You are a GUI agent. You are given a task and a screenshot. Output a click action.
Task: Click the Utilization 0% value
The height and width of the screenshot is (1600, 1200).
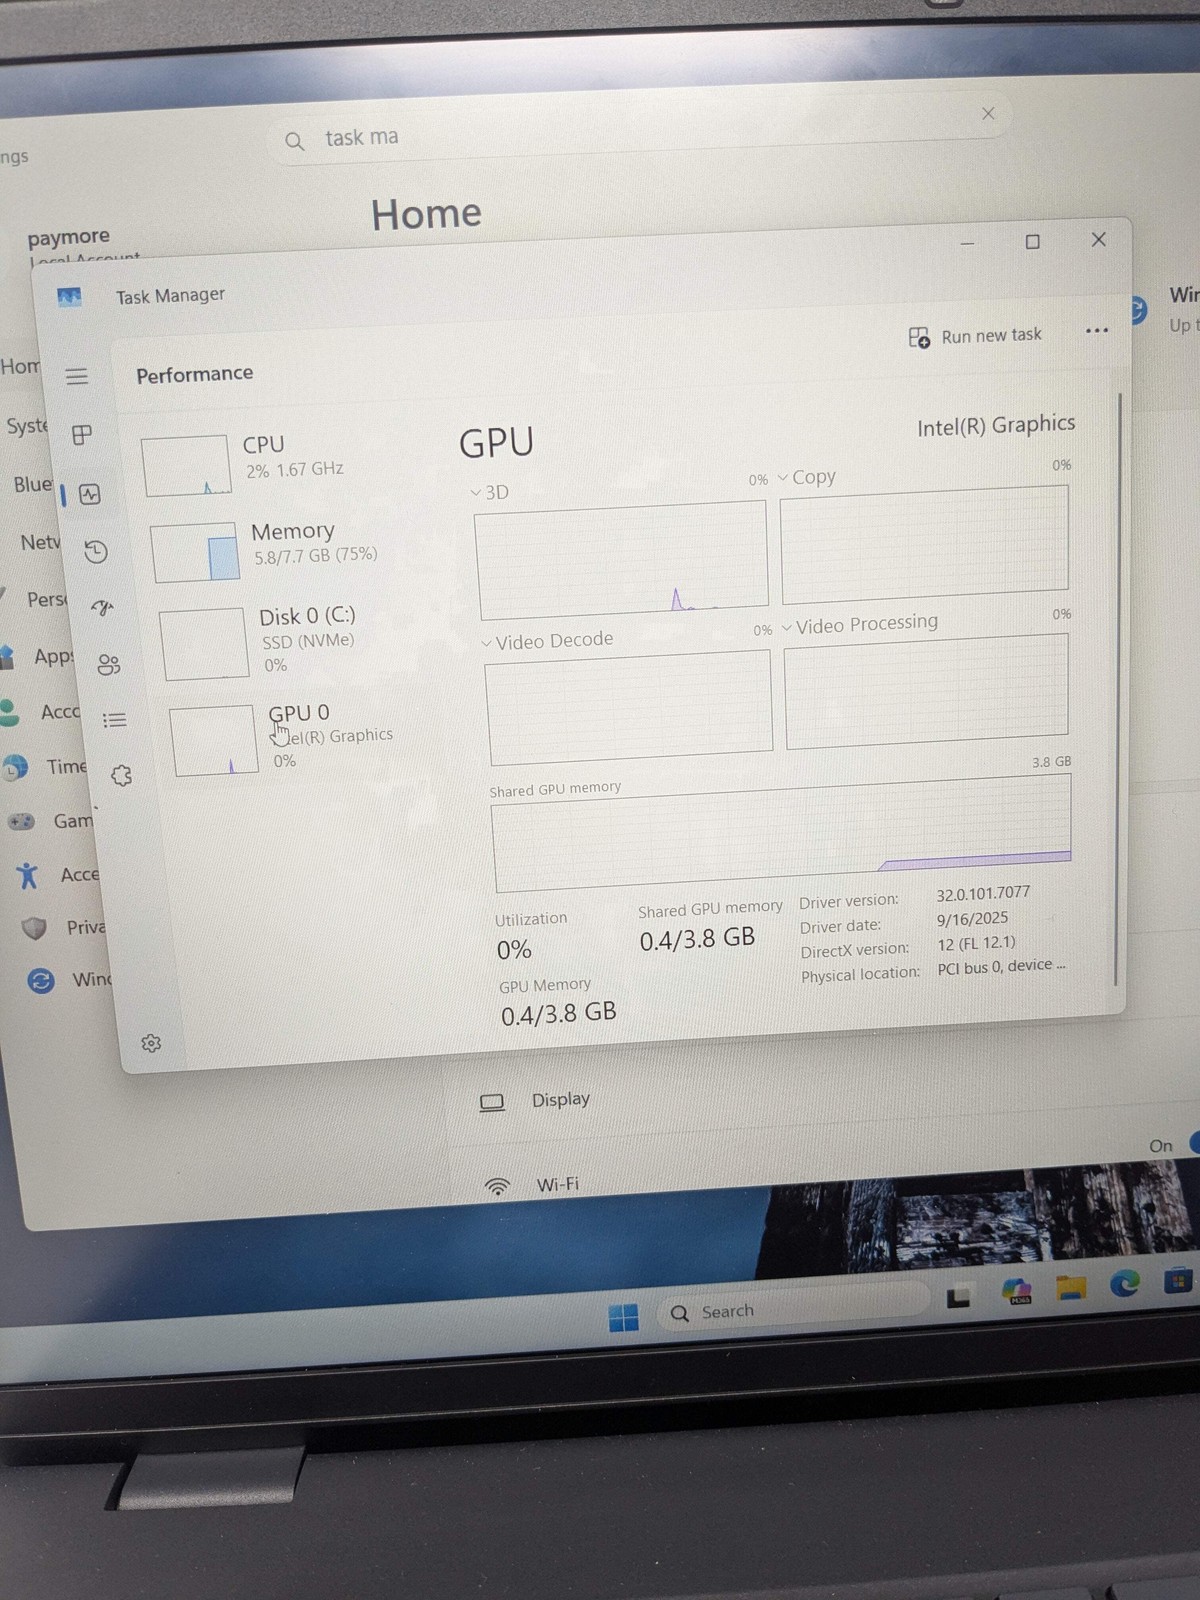tap(514, 950)
